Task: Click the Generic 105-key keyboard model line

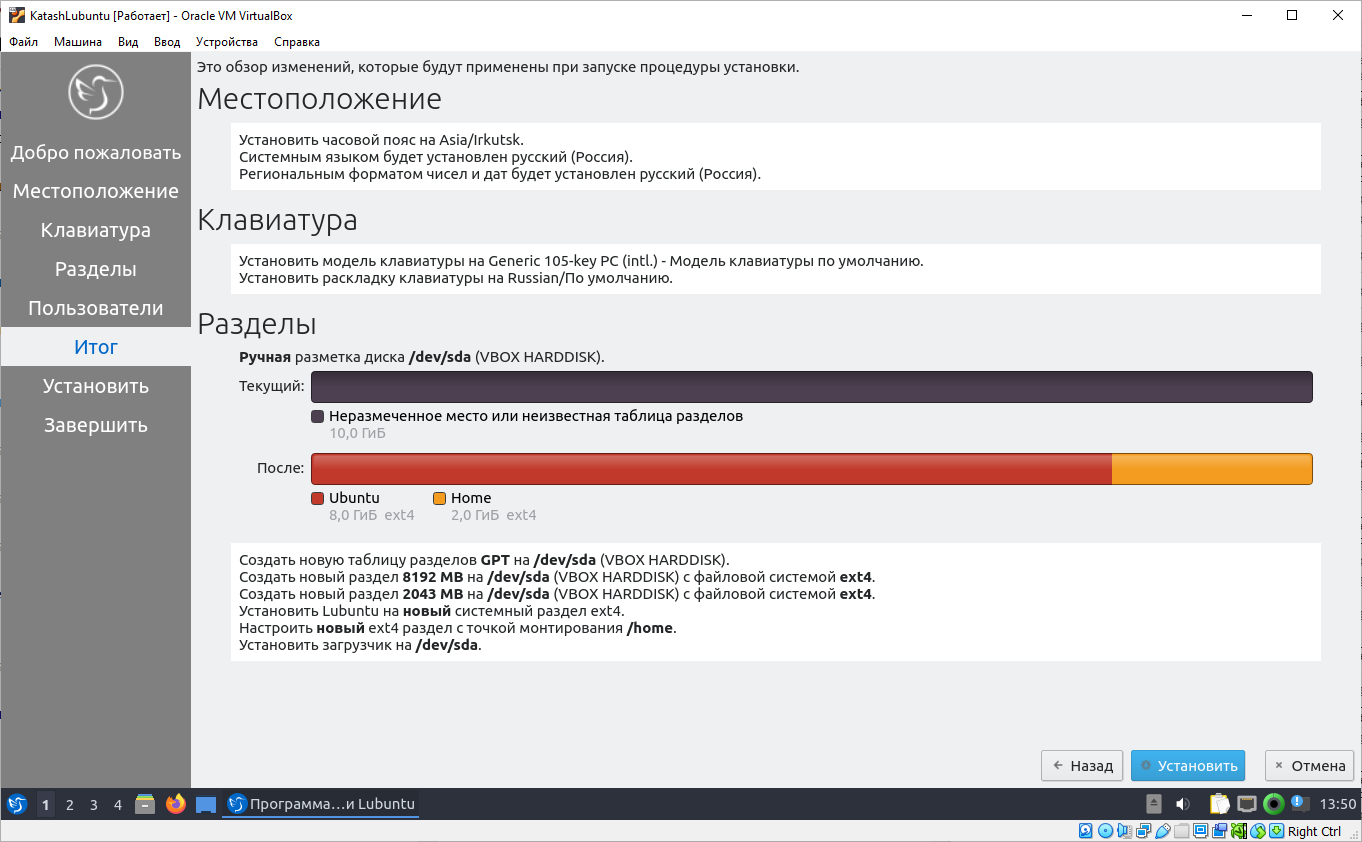Action: (x=581, y=261)
